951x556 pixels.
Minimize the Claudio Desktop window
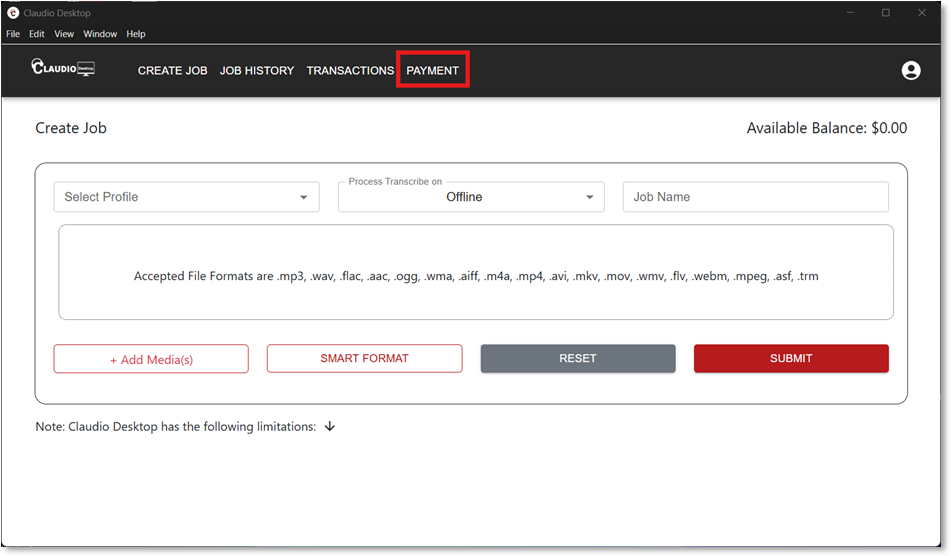click(850, 13)
